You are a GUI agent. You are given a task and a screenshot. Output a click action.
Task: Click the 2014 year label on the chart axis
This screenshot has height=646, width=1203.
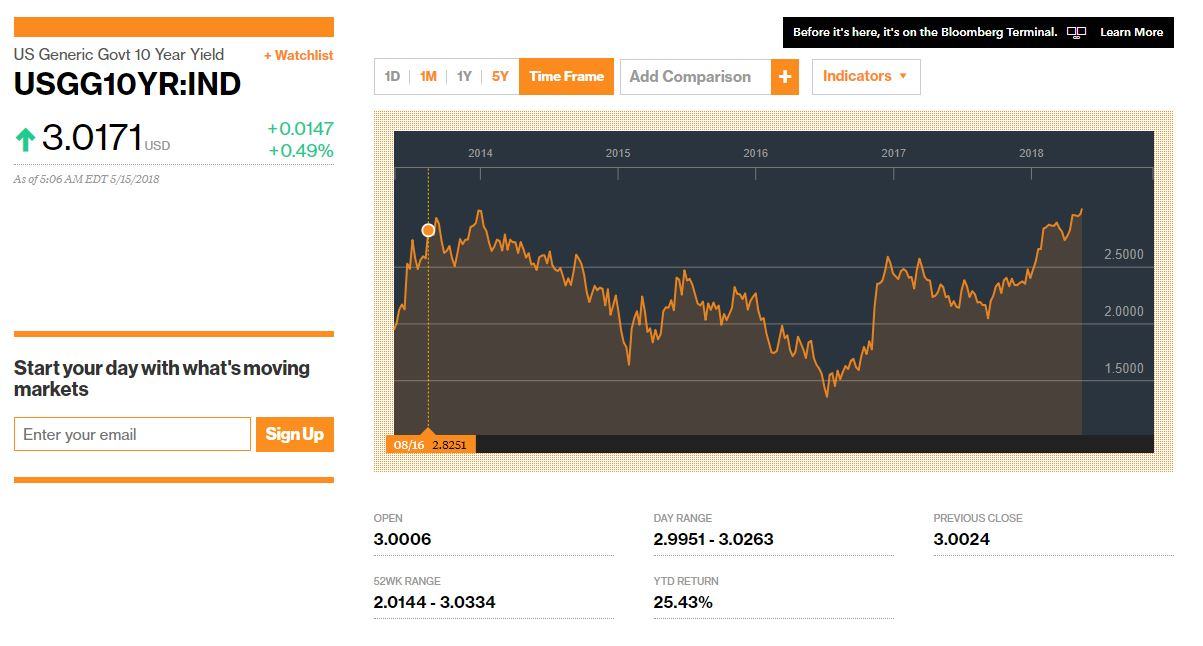click(x=480, y=153)
